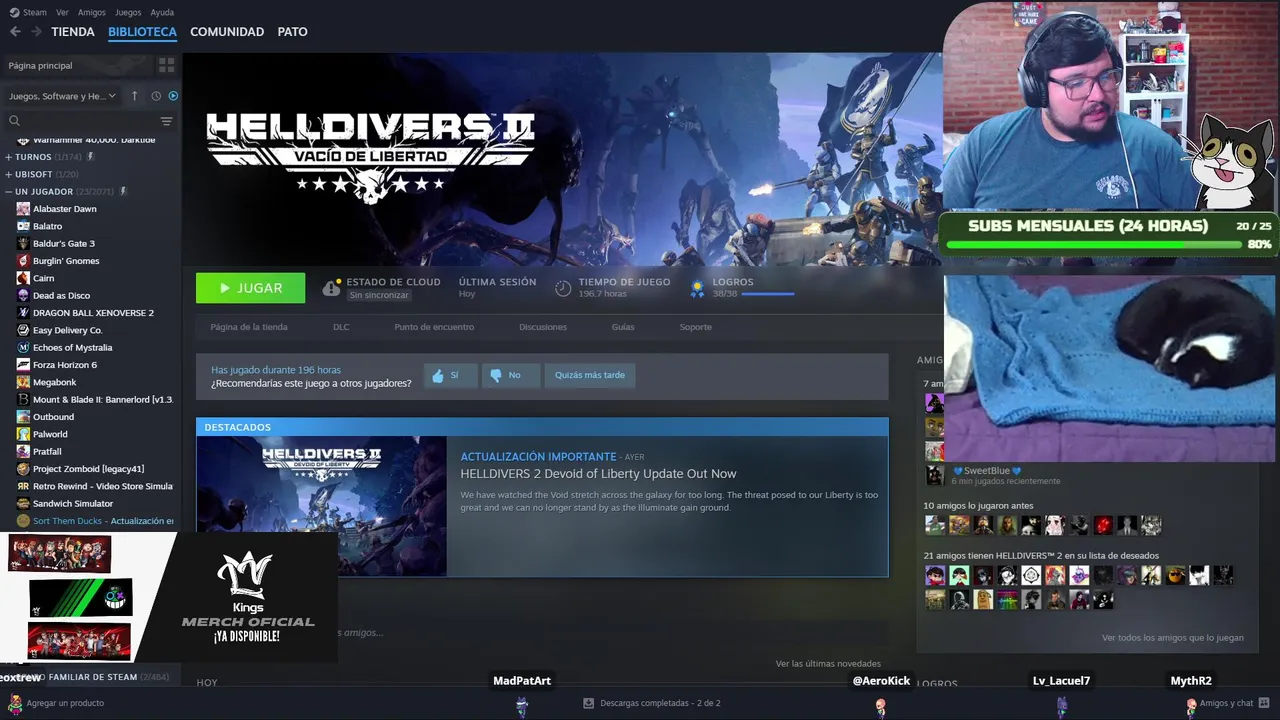Viewport: 1280px width, 720px height.
Task: Open Ver todos los amigos que lo juegan
Action: pyautogui.click(x=1173, y=638)
